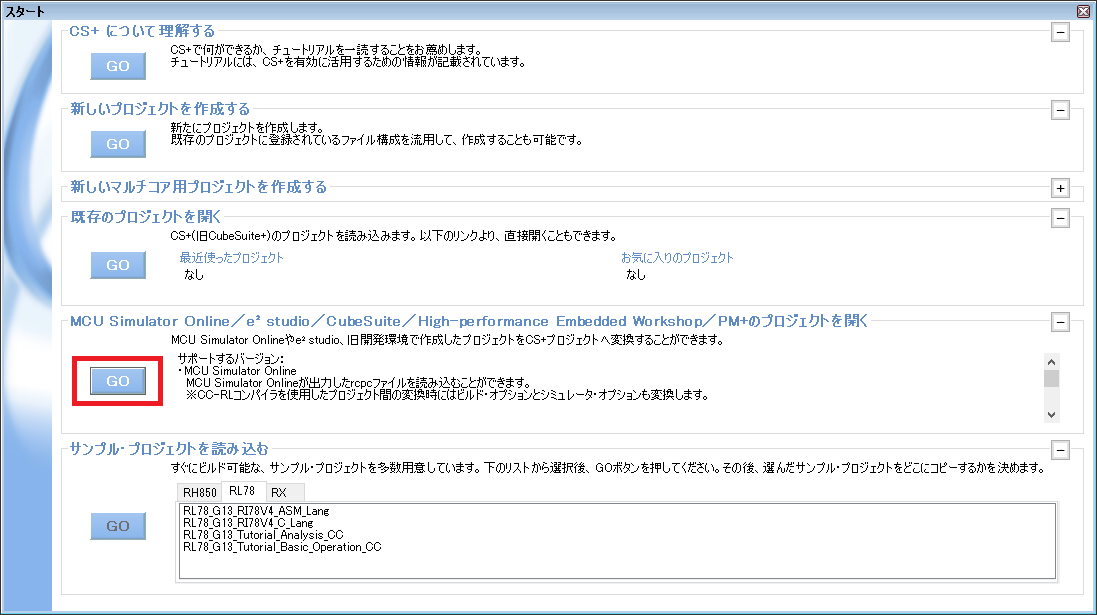Select the RL78 sample tab
The height and width of the screenshot is (615, 1097).
point(242,491)
